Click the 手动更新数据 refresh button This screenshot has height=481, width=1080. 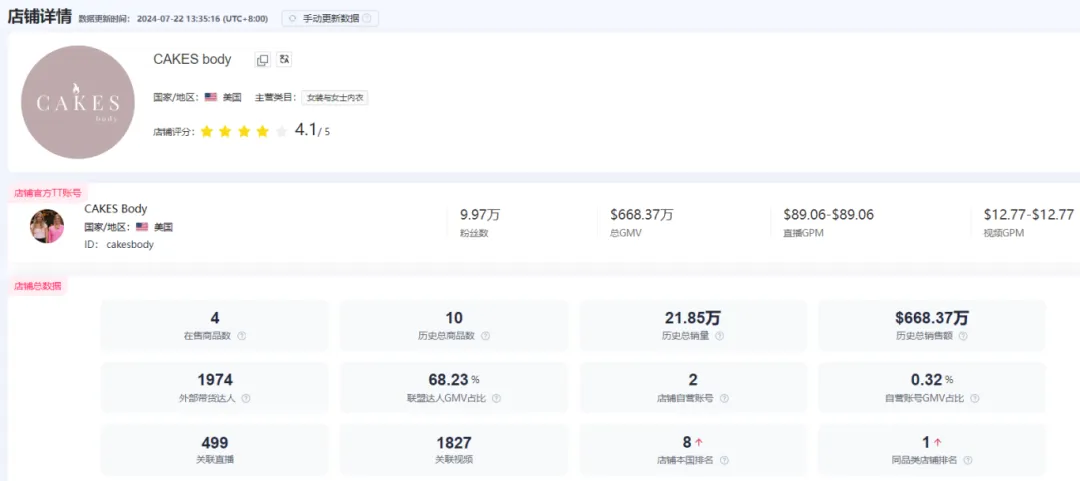pyautogui.click(x=330, y=19)
